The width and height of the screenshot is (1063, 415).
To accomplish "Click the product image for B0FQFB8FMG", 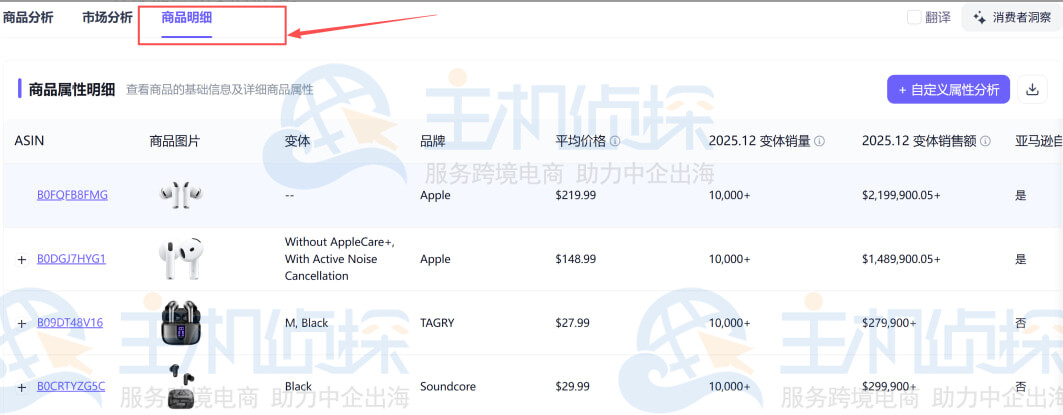I will coord(181,195).
